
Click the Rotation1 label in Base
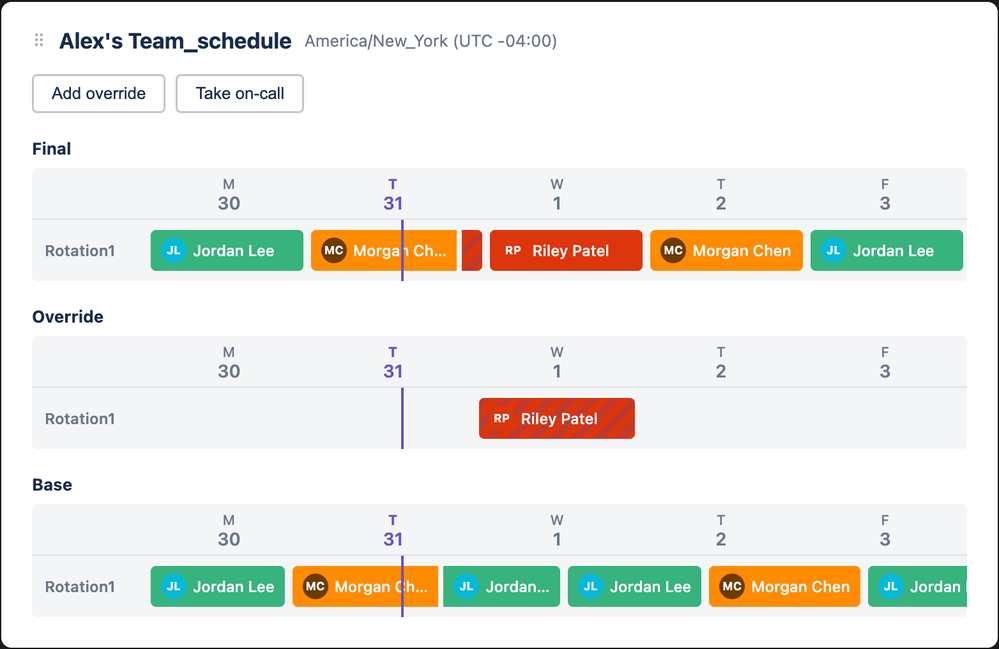[x=80, y=587]
